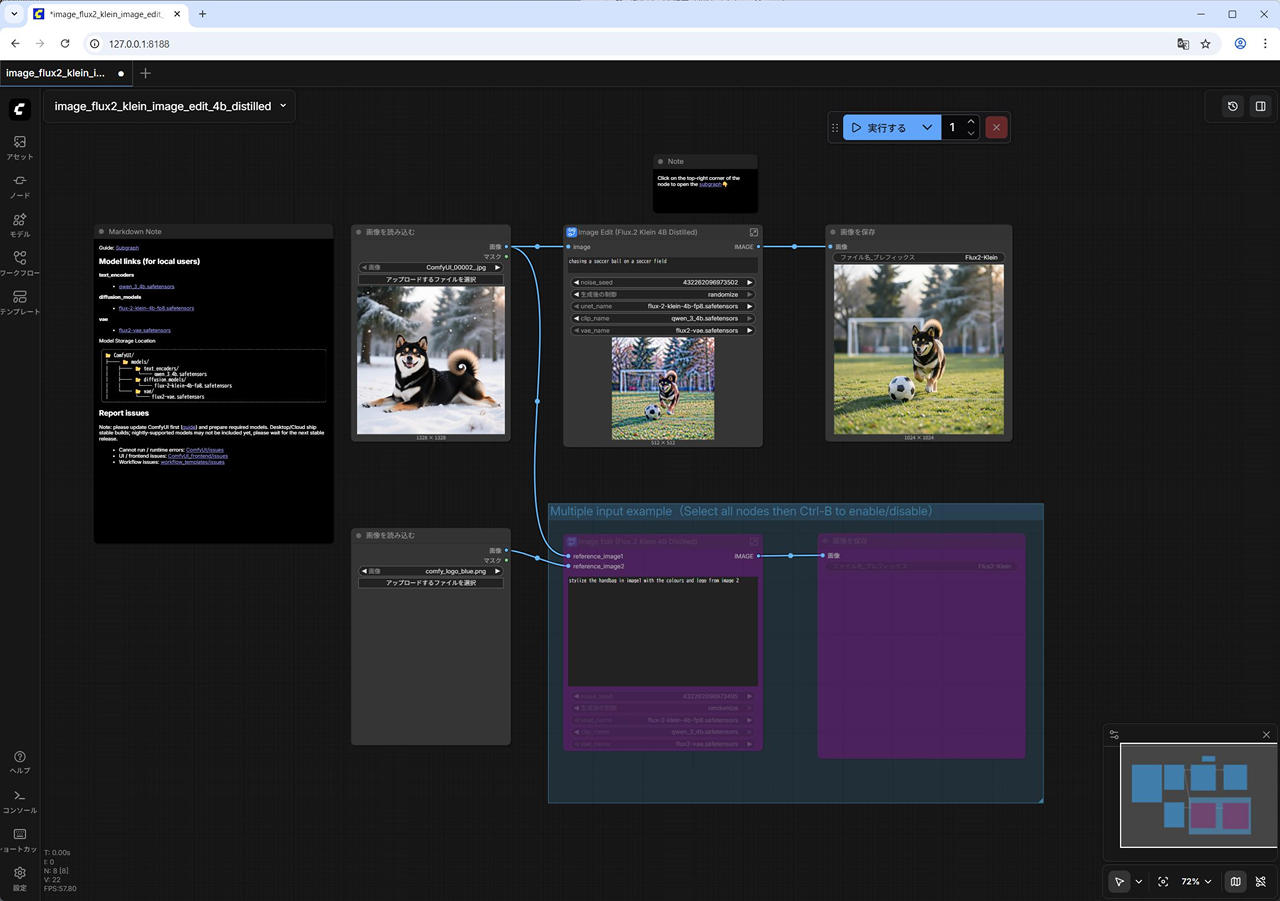Open the subgraph of the Image Edit node

pyautogui.click(x=754, y=232)
